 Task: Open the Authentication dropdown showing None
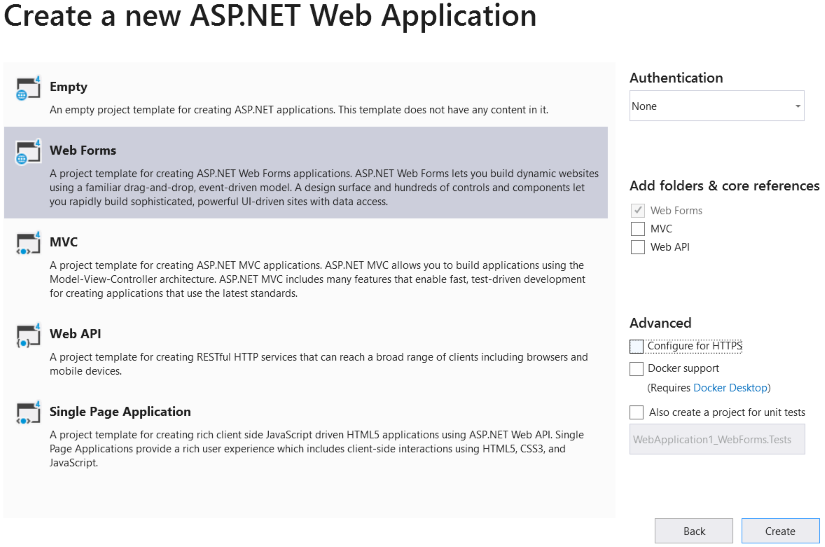717,106
